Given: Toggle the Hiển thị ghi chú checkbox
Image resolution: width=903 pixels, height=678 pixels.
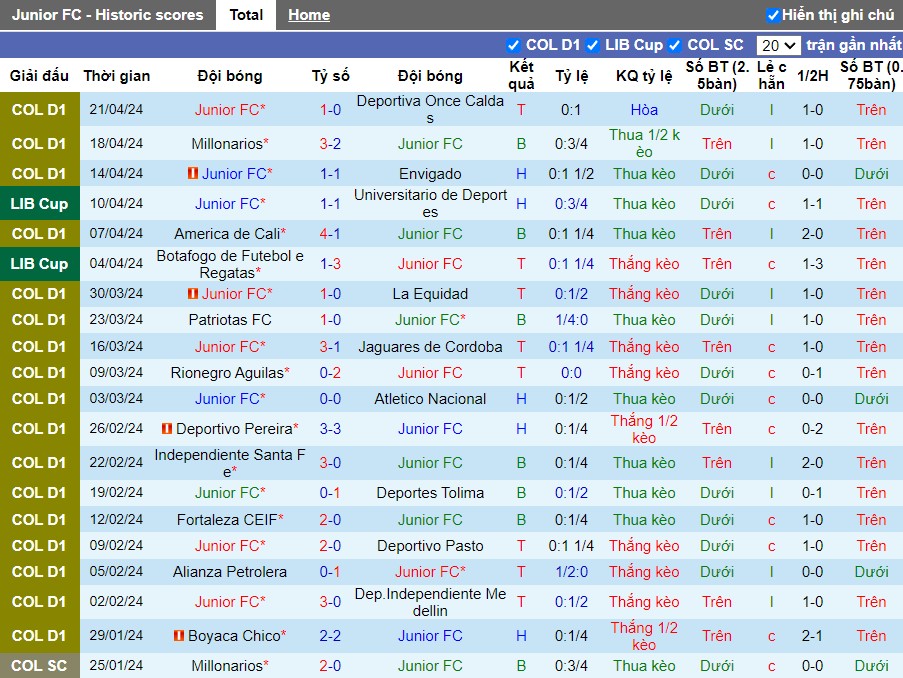Looking at the screenshot, I should 773,16.
